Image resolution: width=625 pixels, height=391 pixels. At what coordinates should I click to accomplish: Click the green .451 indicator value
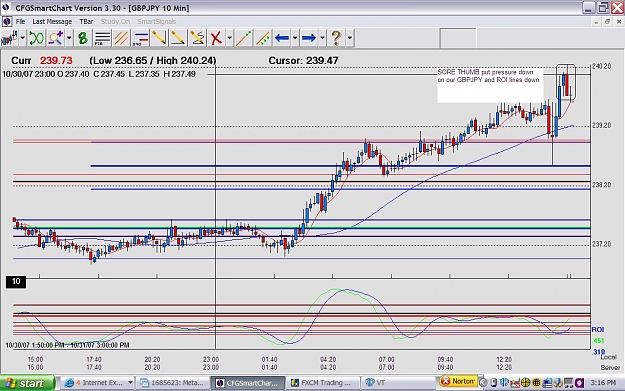pyautogui.click(x=598, y=341)
